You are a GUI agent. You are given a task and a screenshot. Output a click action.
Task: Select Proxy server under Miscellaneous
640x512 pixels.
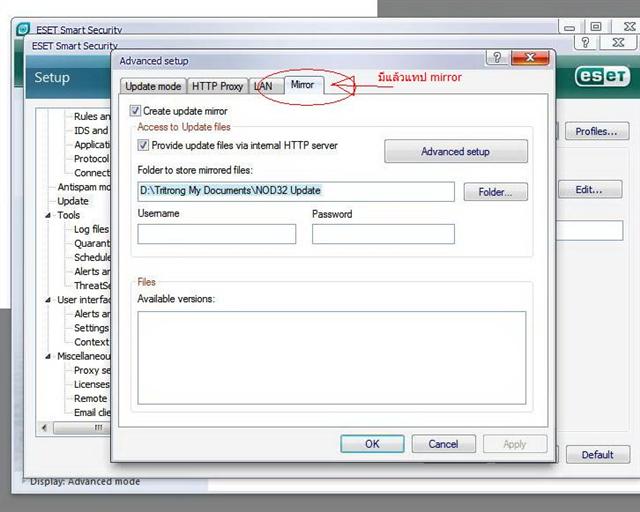click(x=92, y=370)
